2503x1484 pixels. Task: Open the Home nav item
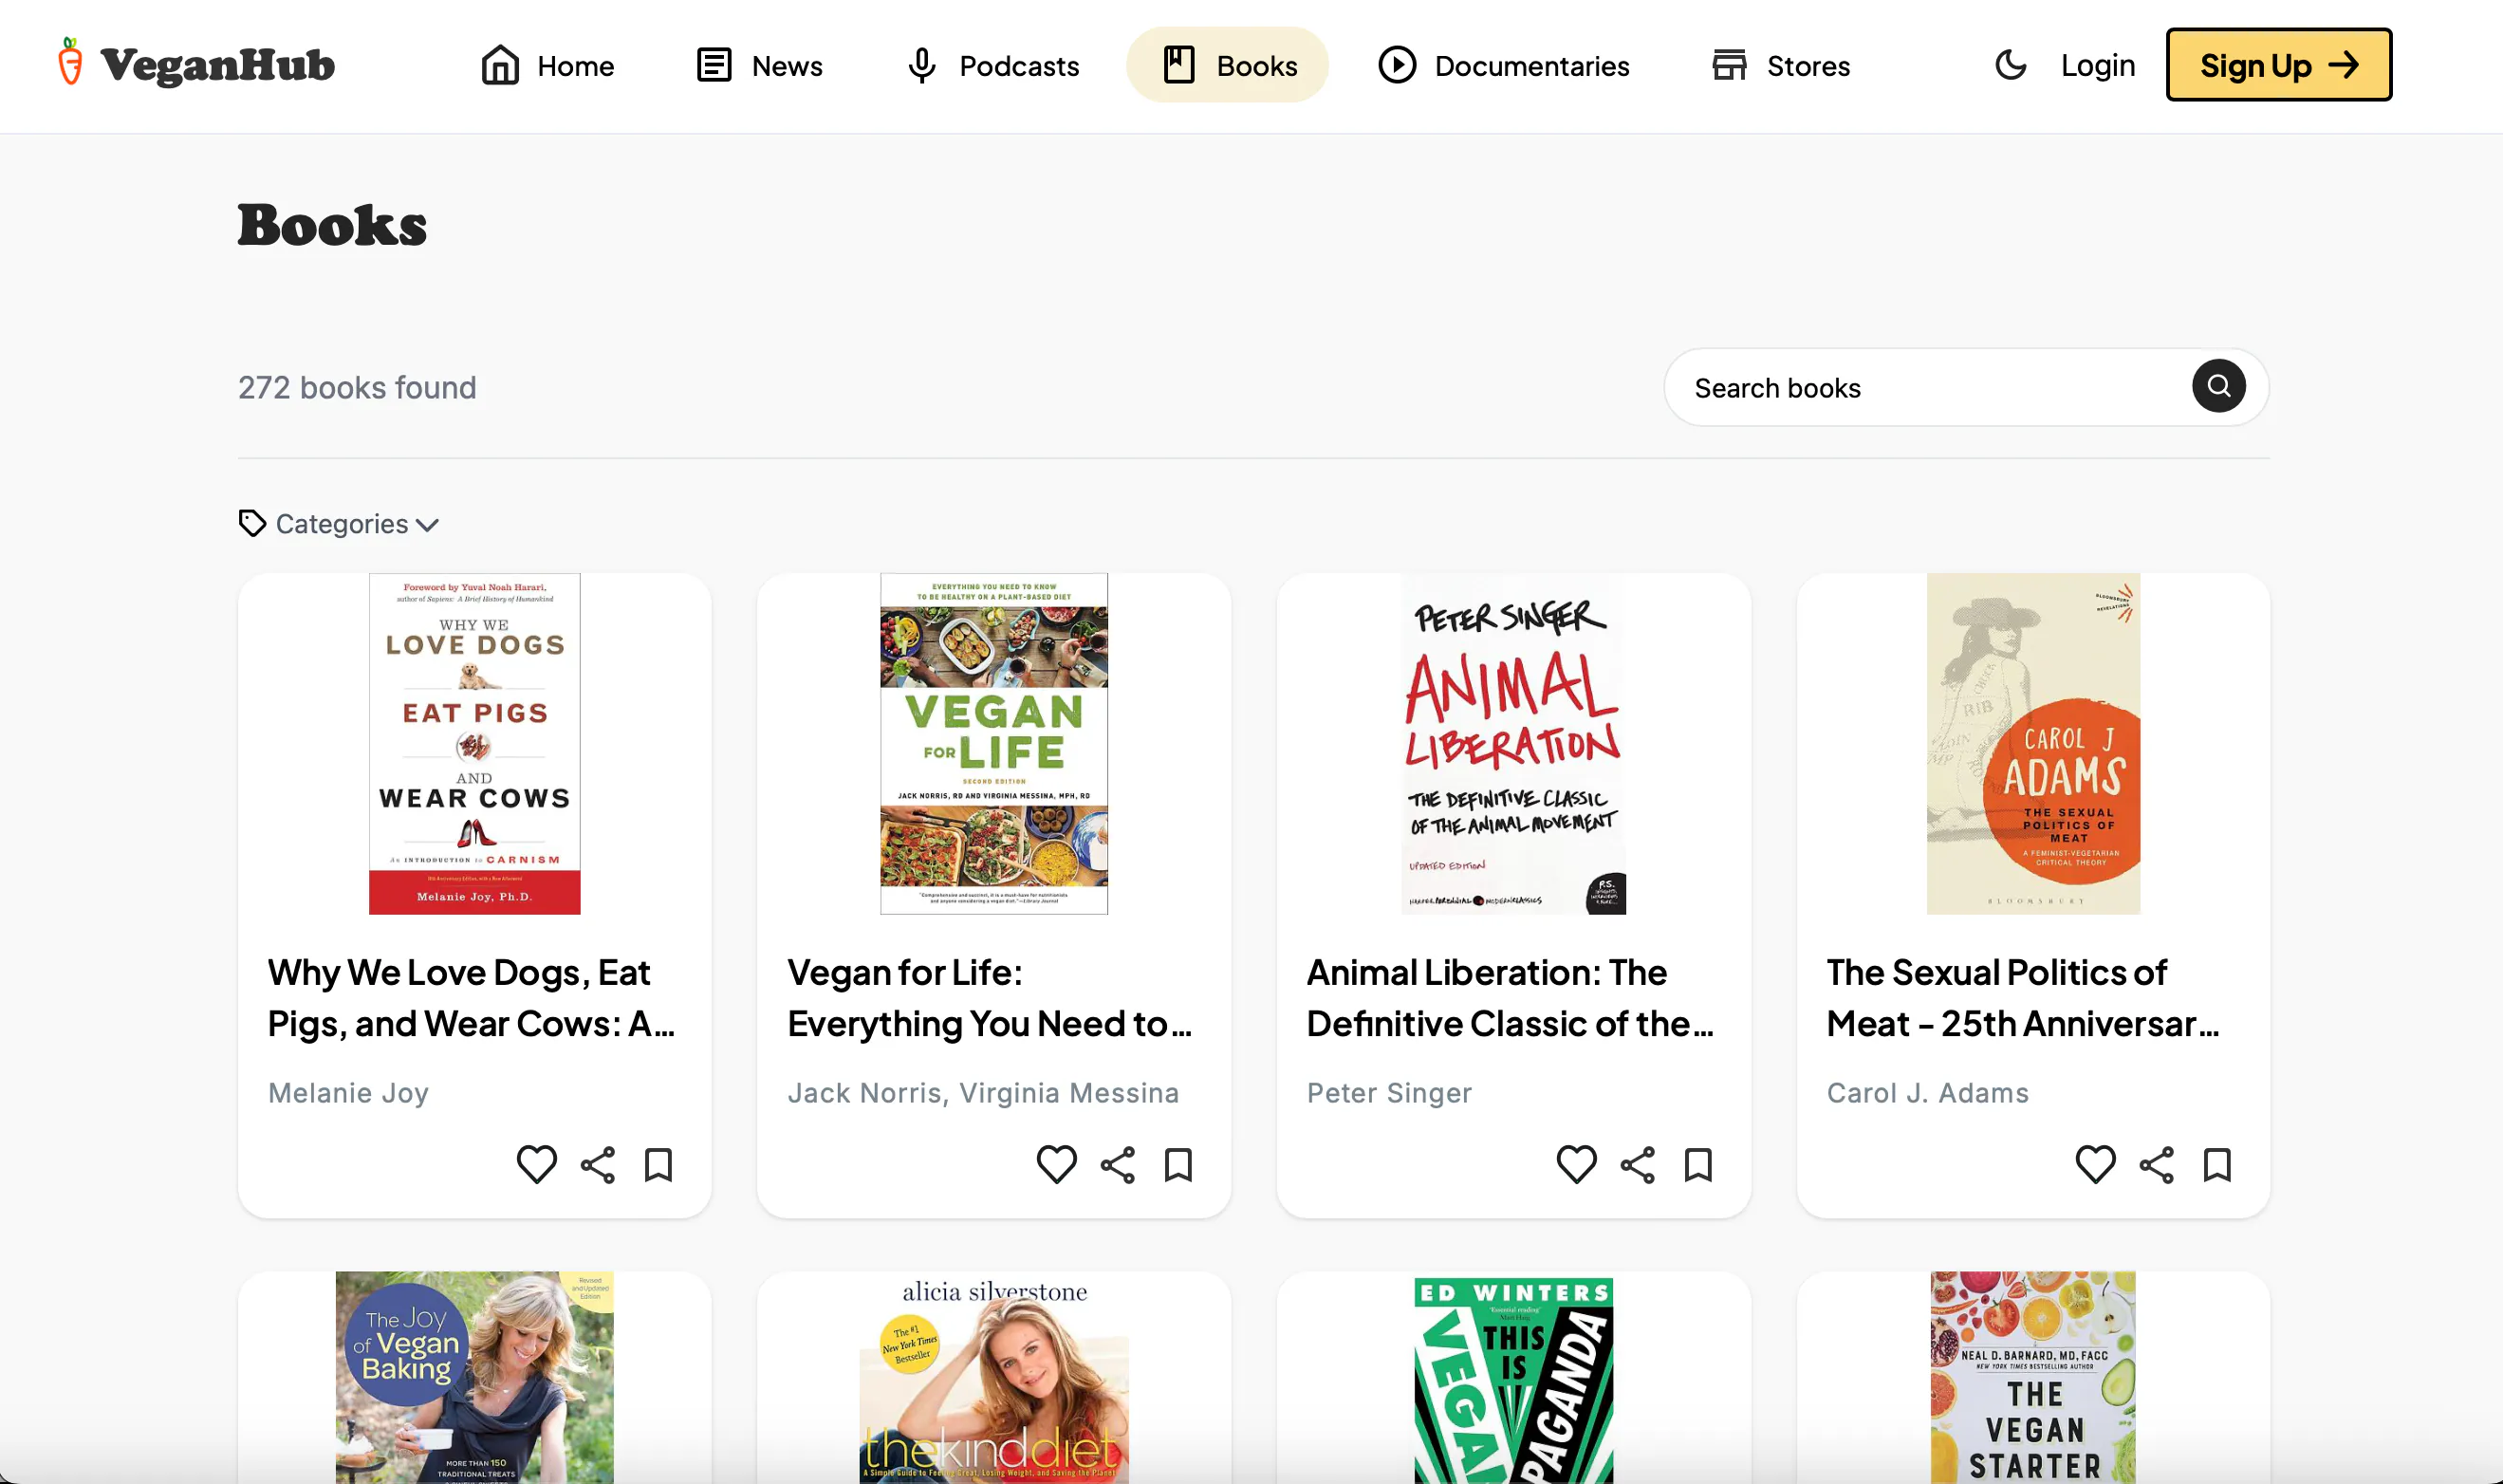pyautogui.click(x=547, y=65)
